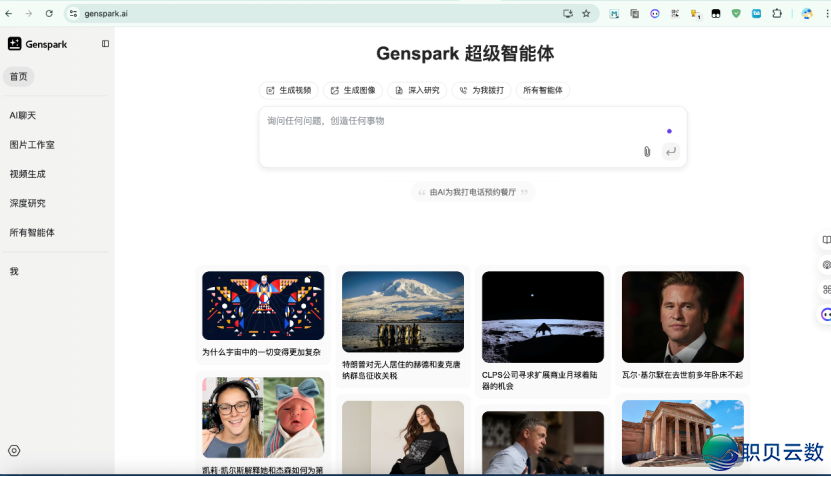This screenshot has width=831, height=477.
Task: Open the moon lander thumbnail
Action: pos(543,317)
